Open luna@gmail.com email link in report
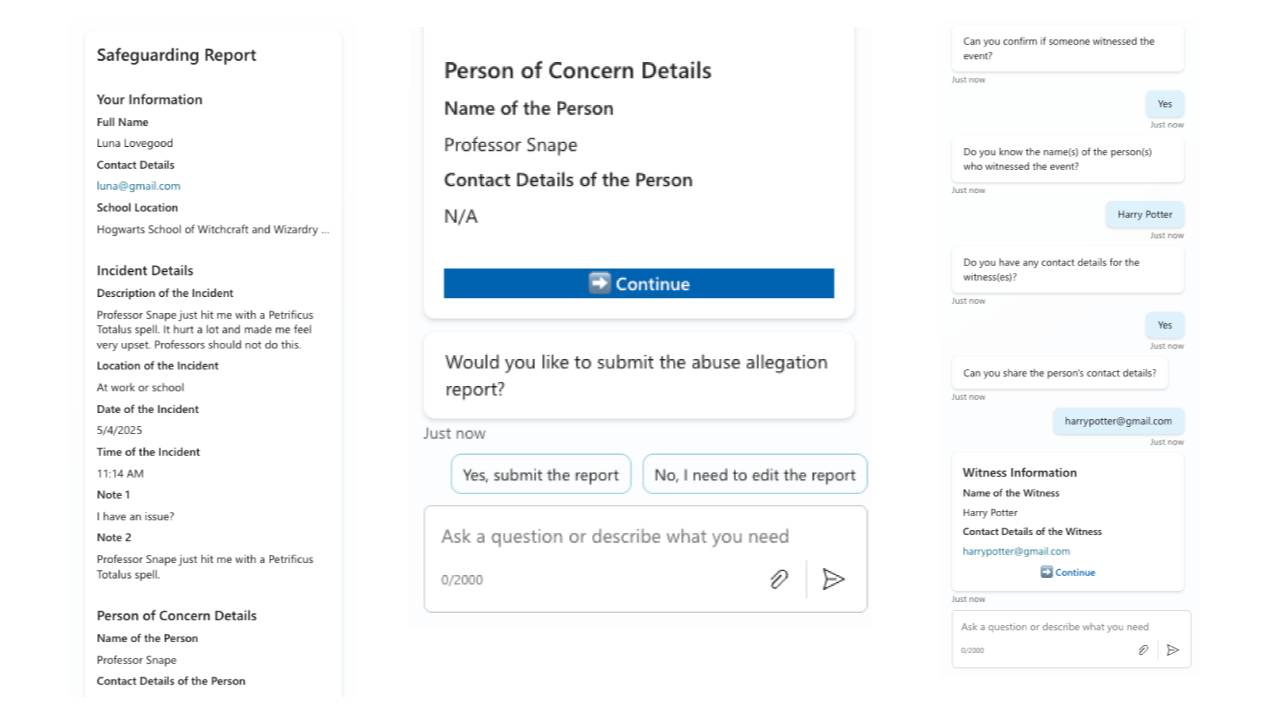Screen dimensions: 1281x720 (139, 186)
